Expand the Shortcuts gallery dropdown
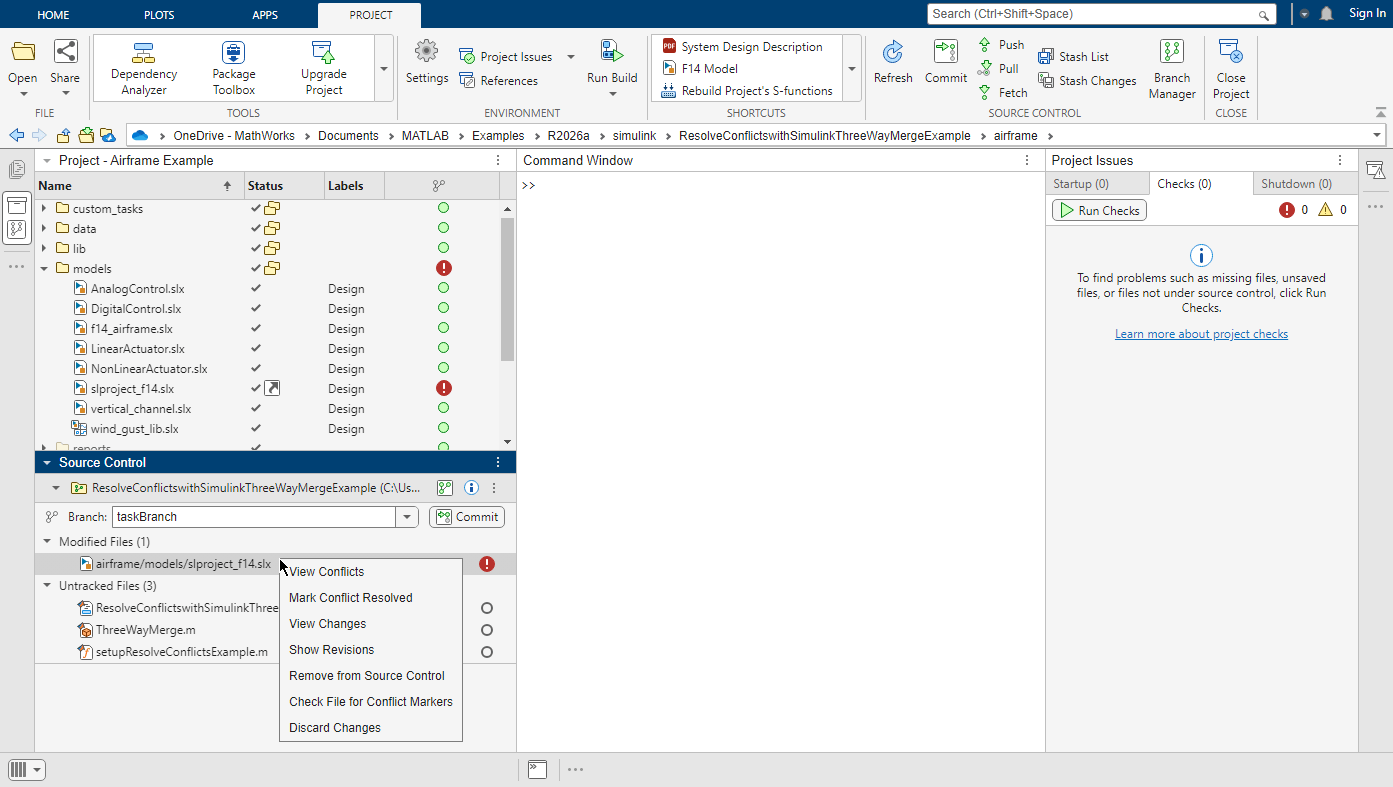 pos(852,68)
